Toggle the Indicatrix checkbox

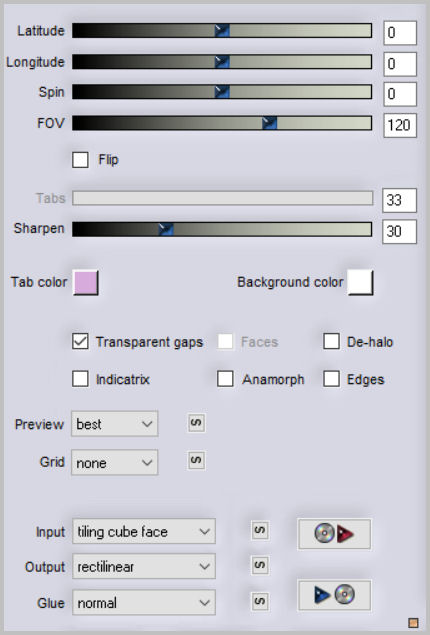tap(80, 379)
